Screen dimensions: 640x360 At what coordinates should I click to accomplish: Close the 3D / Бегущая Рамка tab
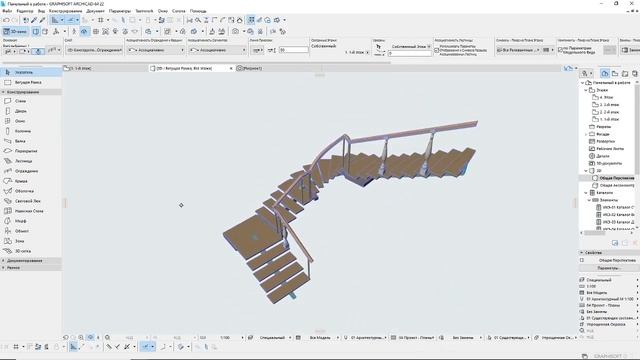(231, 68)
